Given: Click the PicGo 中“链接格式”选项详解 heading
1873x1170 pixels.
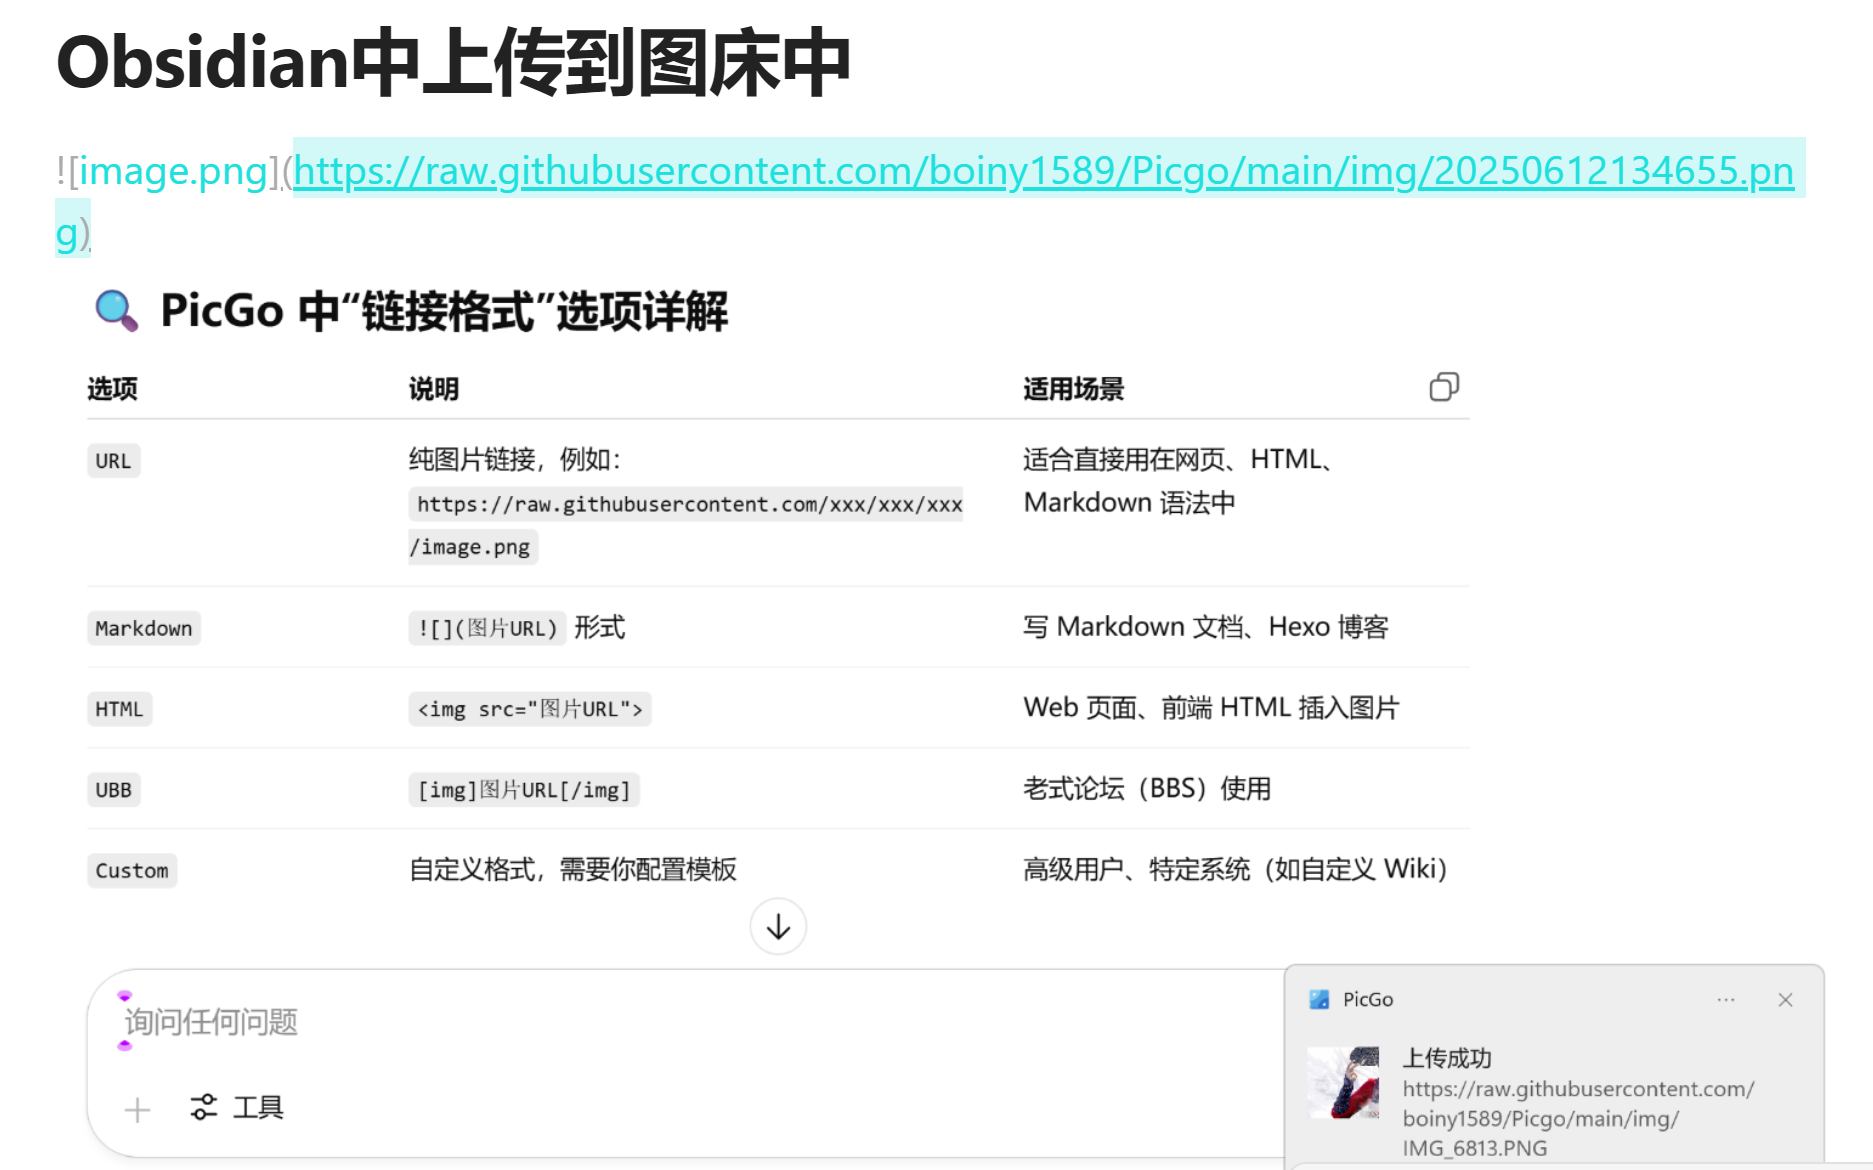Looking at the screenshot, I should [x=444, y=311].
